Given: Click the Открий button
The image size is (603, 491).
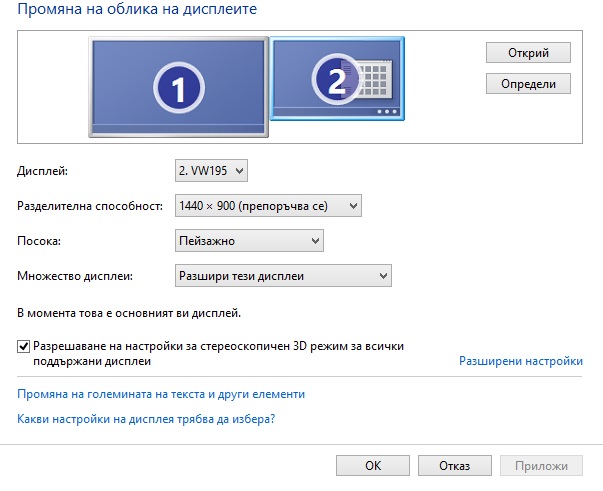Looking at the screenshot, I should 528,53.
